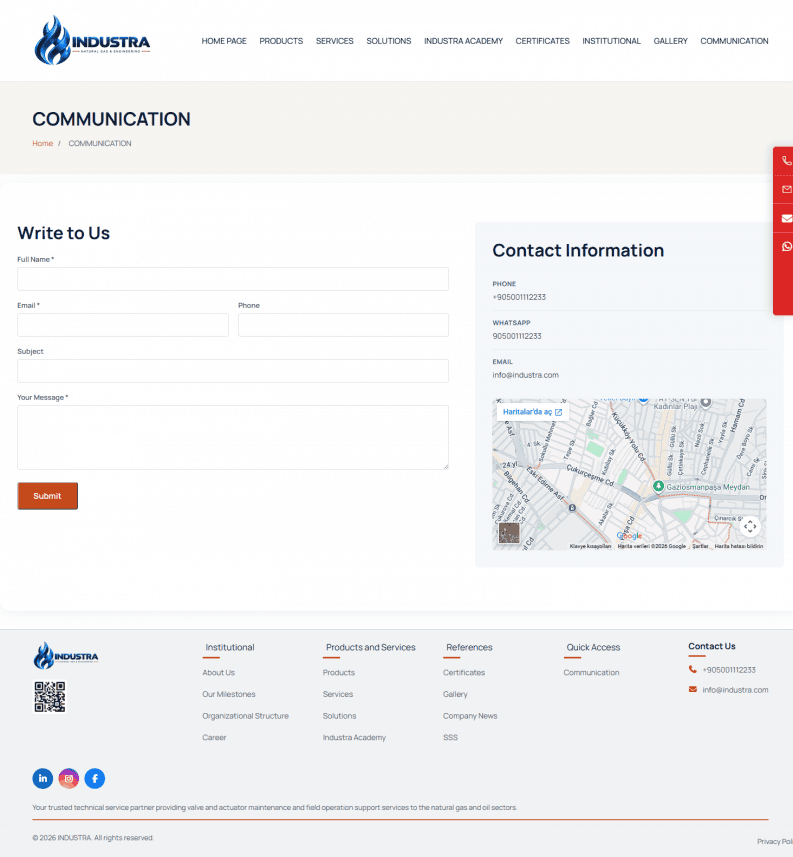Click the Industra logo in the header
This screenshot has height=857, width=793.
point(92,40)
